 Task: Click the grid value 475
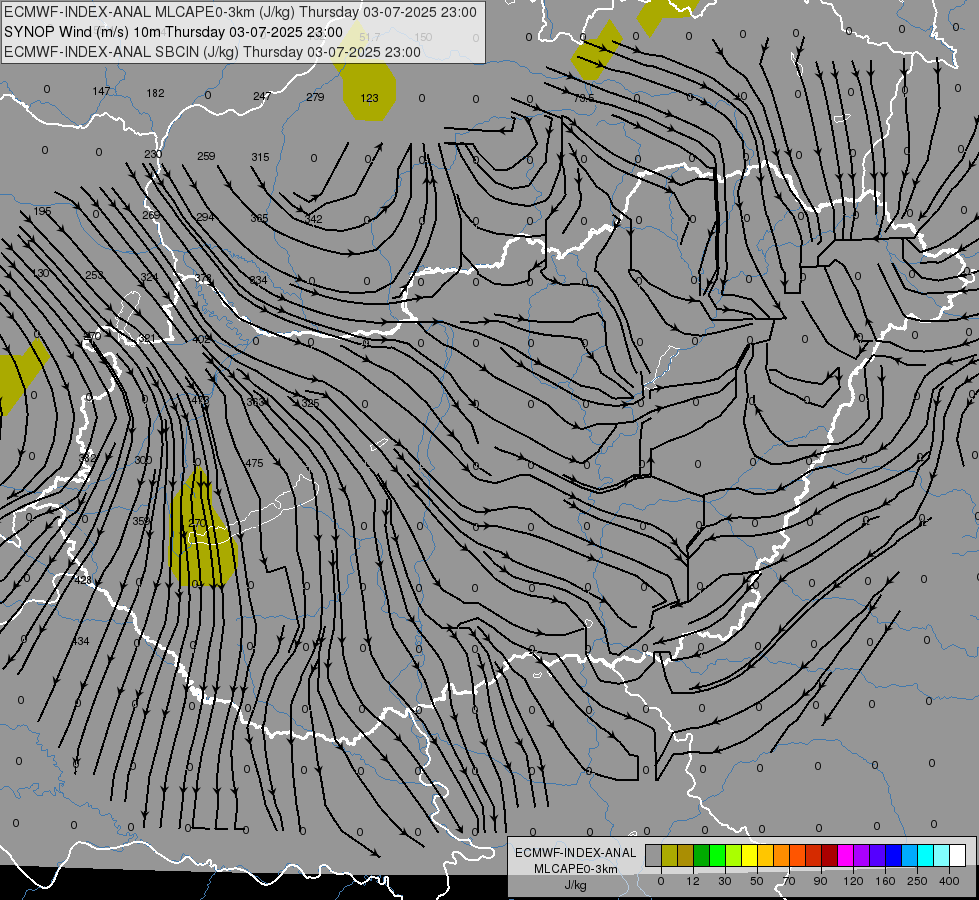click(254, 463)
